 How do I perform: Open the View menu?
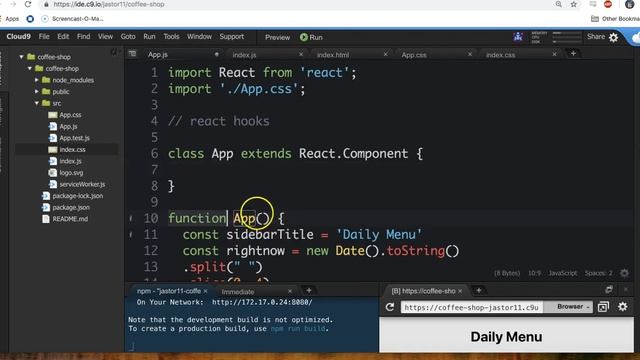105,36
